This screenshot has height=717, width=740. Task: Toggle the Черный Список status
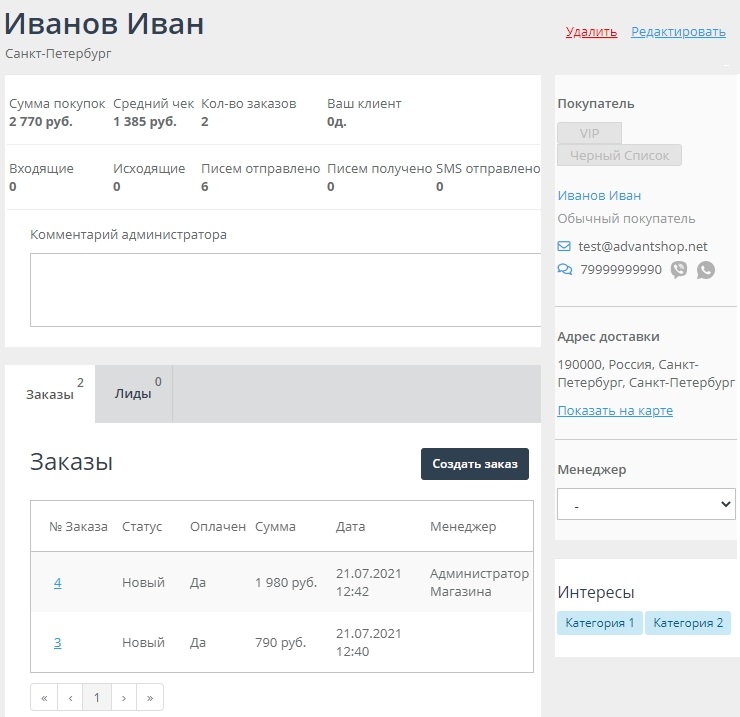point(619,155)
